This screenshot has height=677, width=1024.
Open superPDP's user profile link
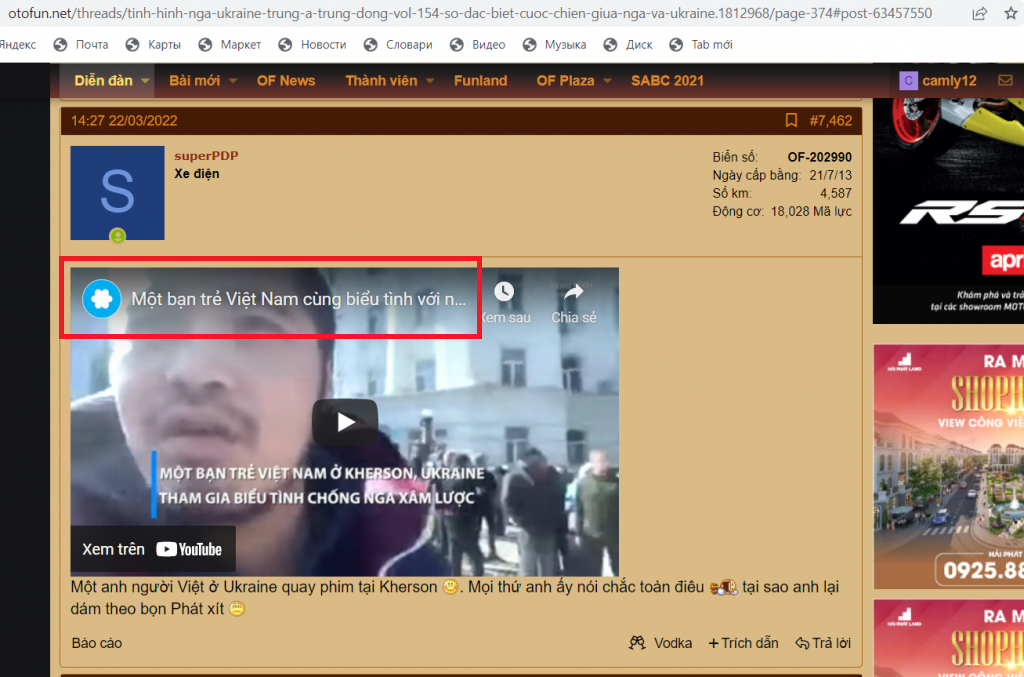tap(206, 155)
